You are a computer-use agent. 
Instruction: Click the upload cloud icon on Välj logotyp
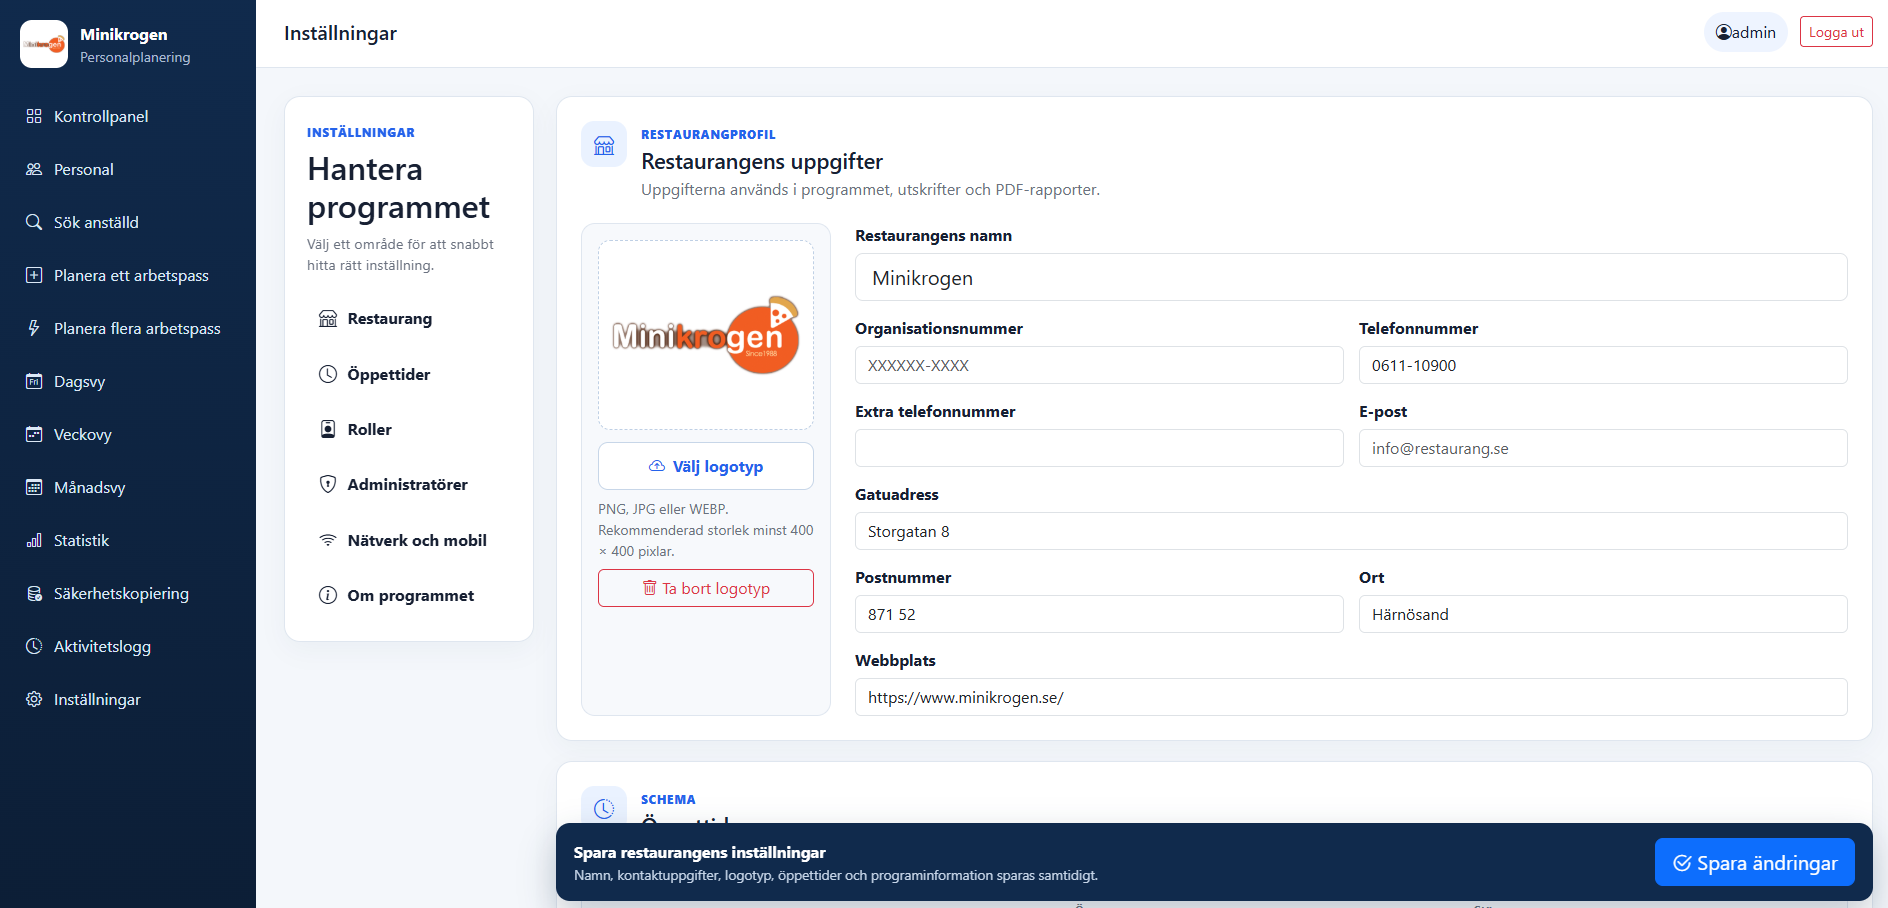click(657, 466)
